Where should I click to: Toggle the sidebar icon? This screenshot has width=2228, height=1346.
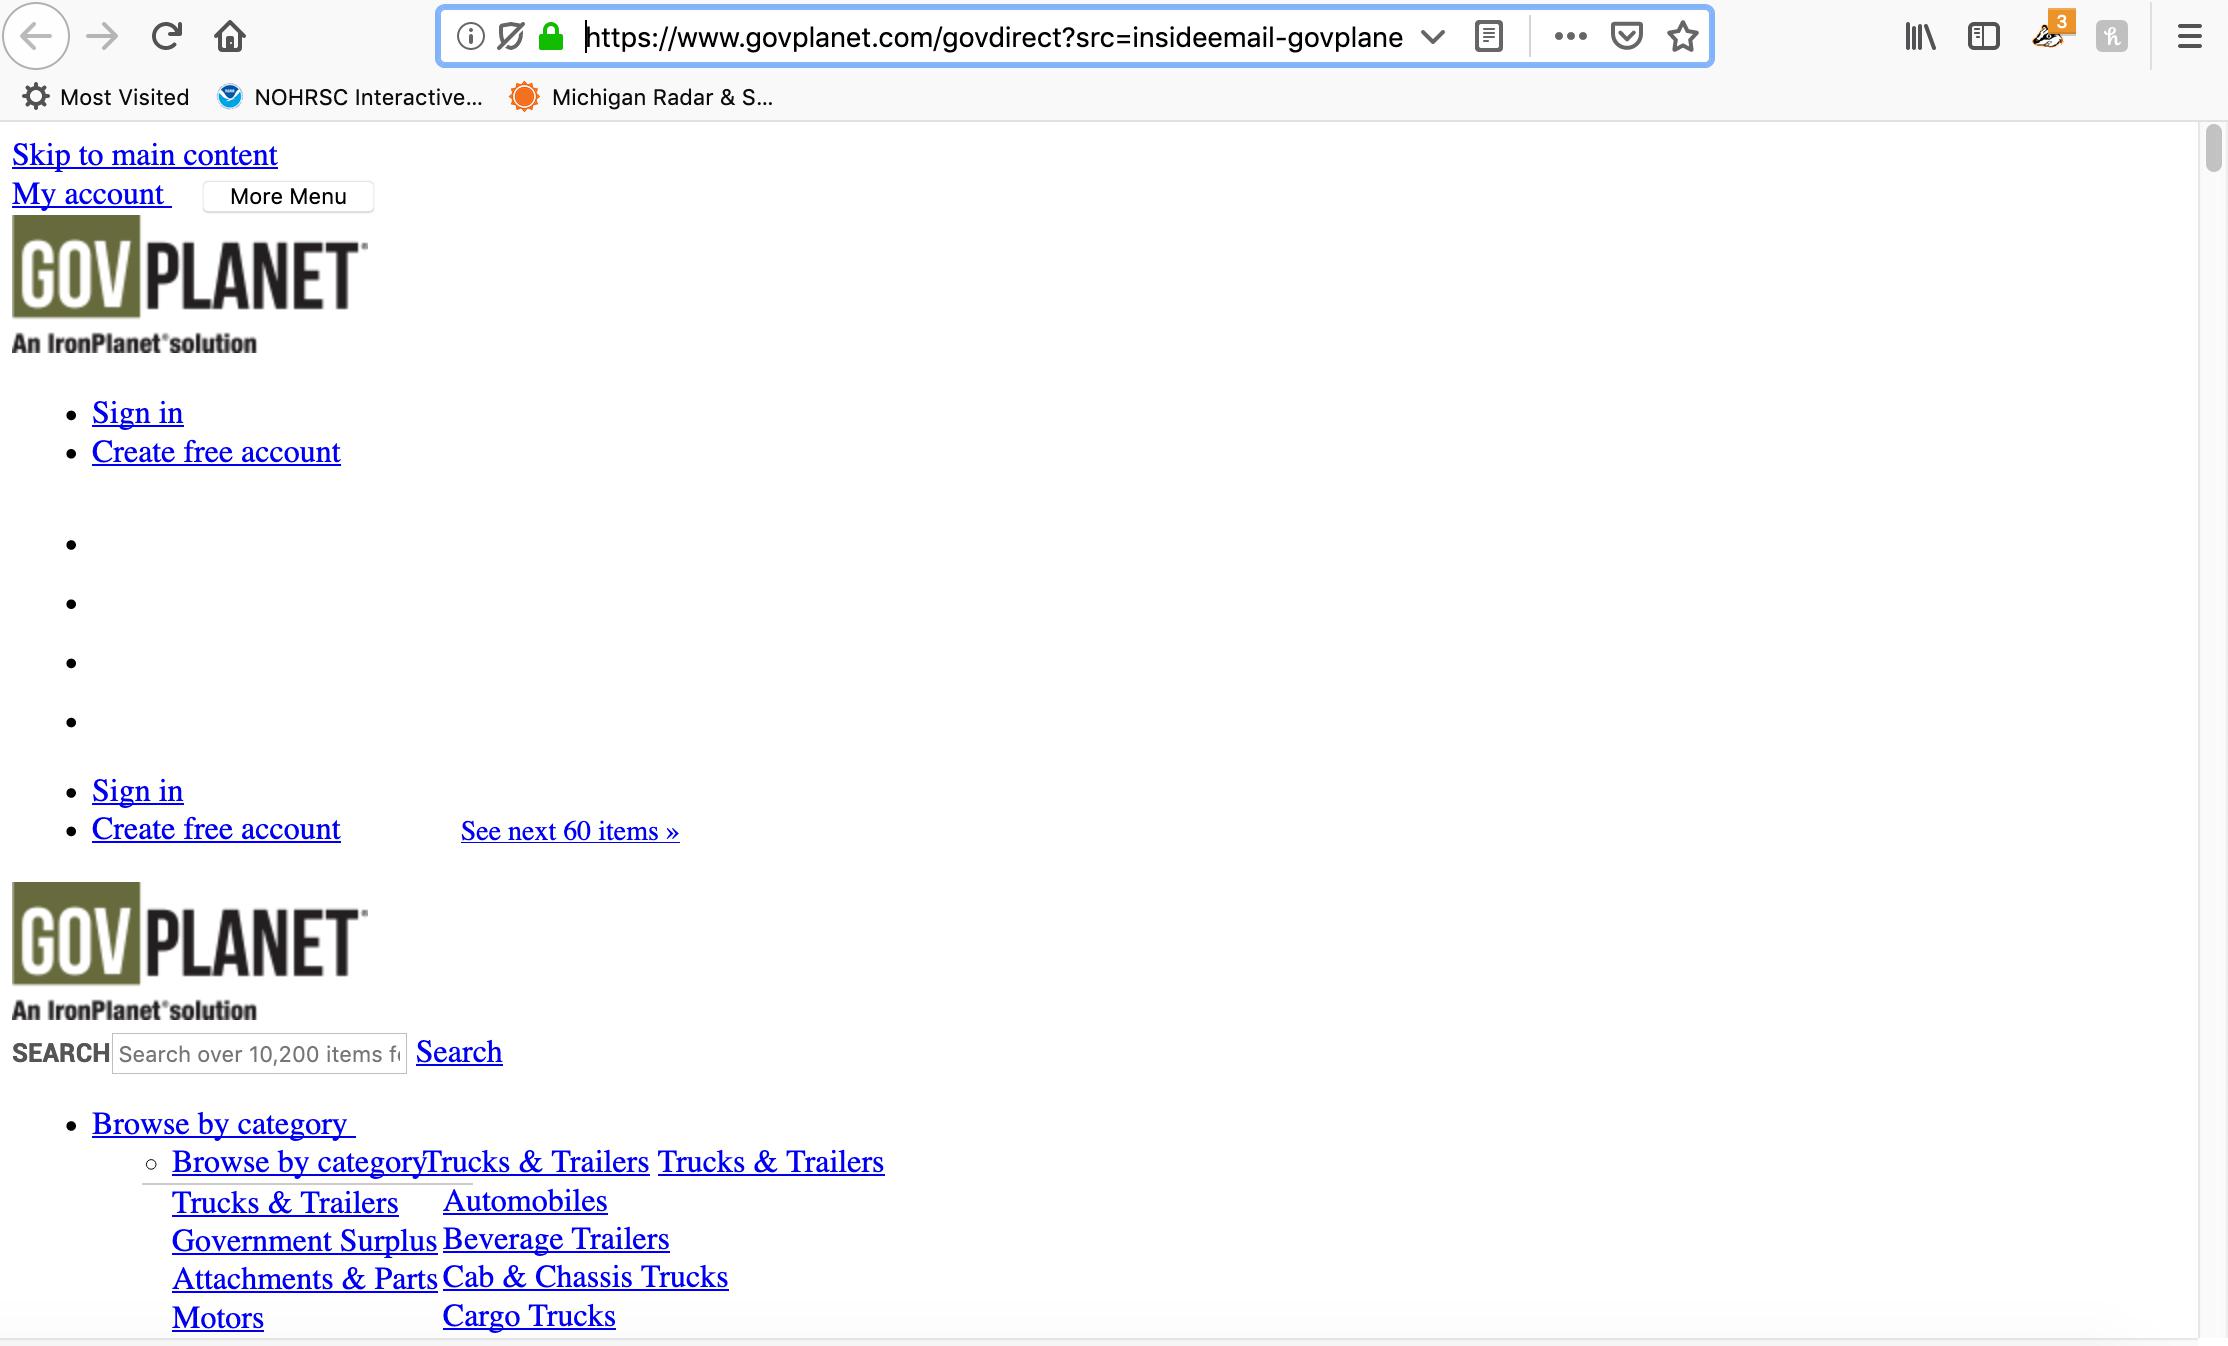[1984, 36]
